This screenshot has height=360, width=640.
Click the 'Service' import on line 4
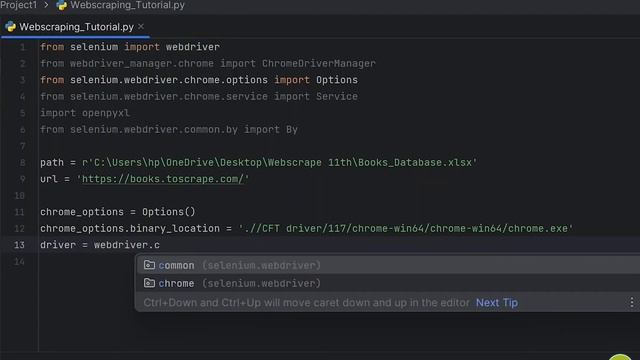(337, 97)
